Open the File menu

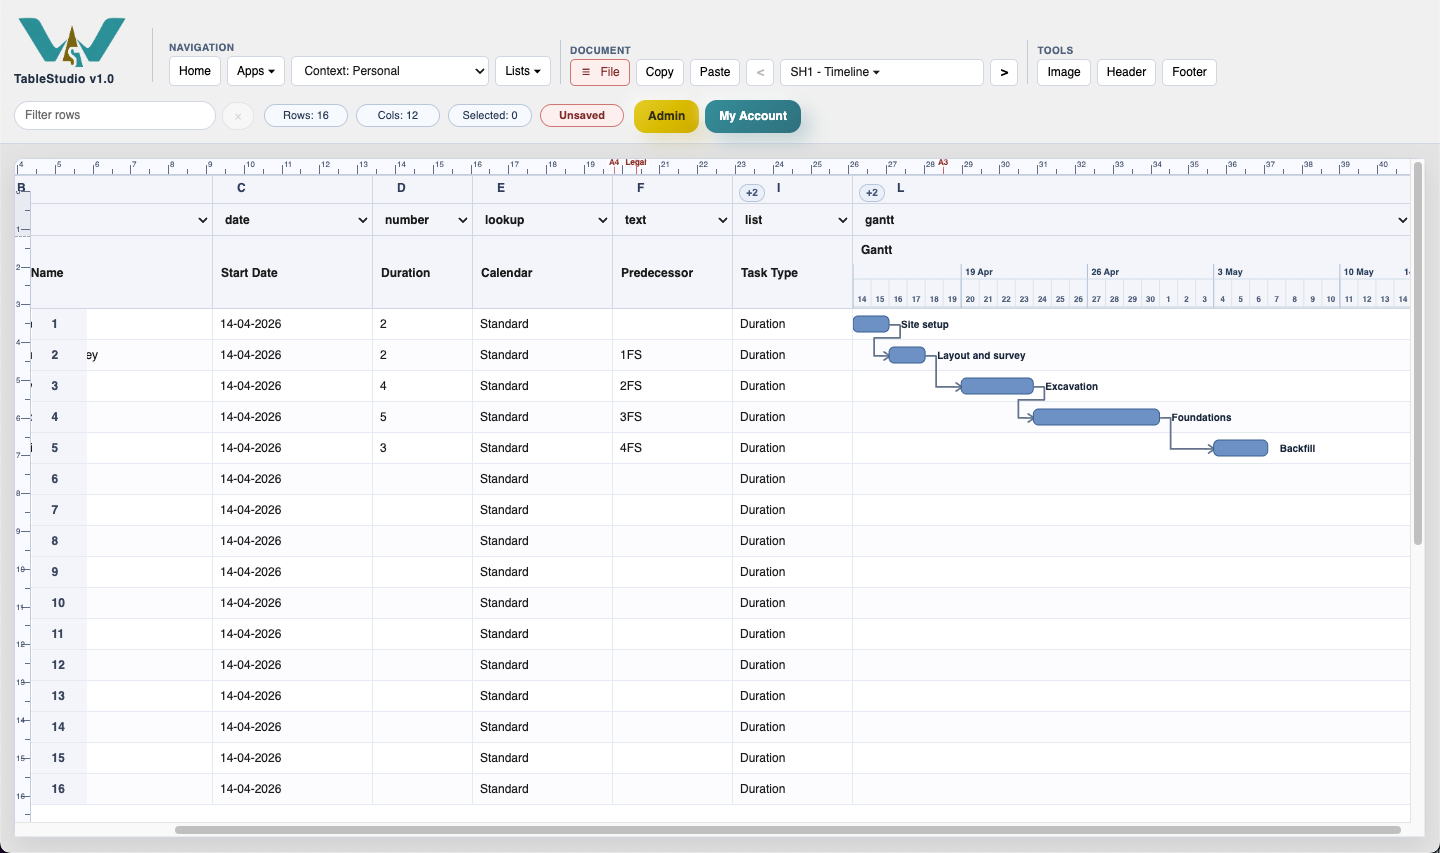(x=600, y=72)
